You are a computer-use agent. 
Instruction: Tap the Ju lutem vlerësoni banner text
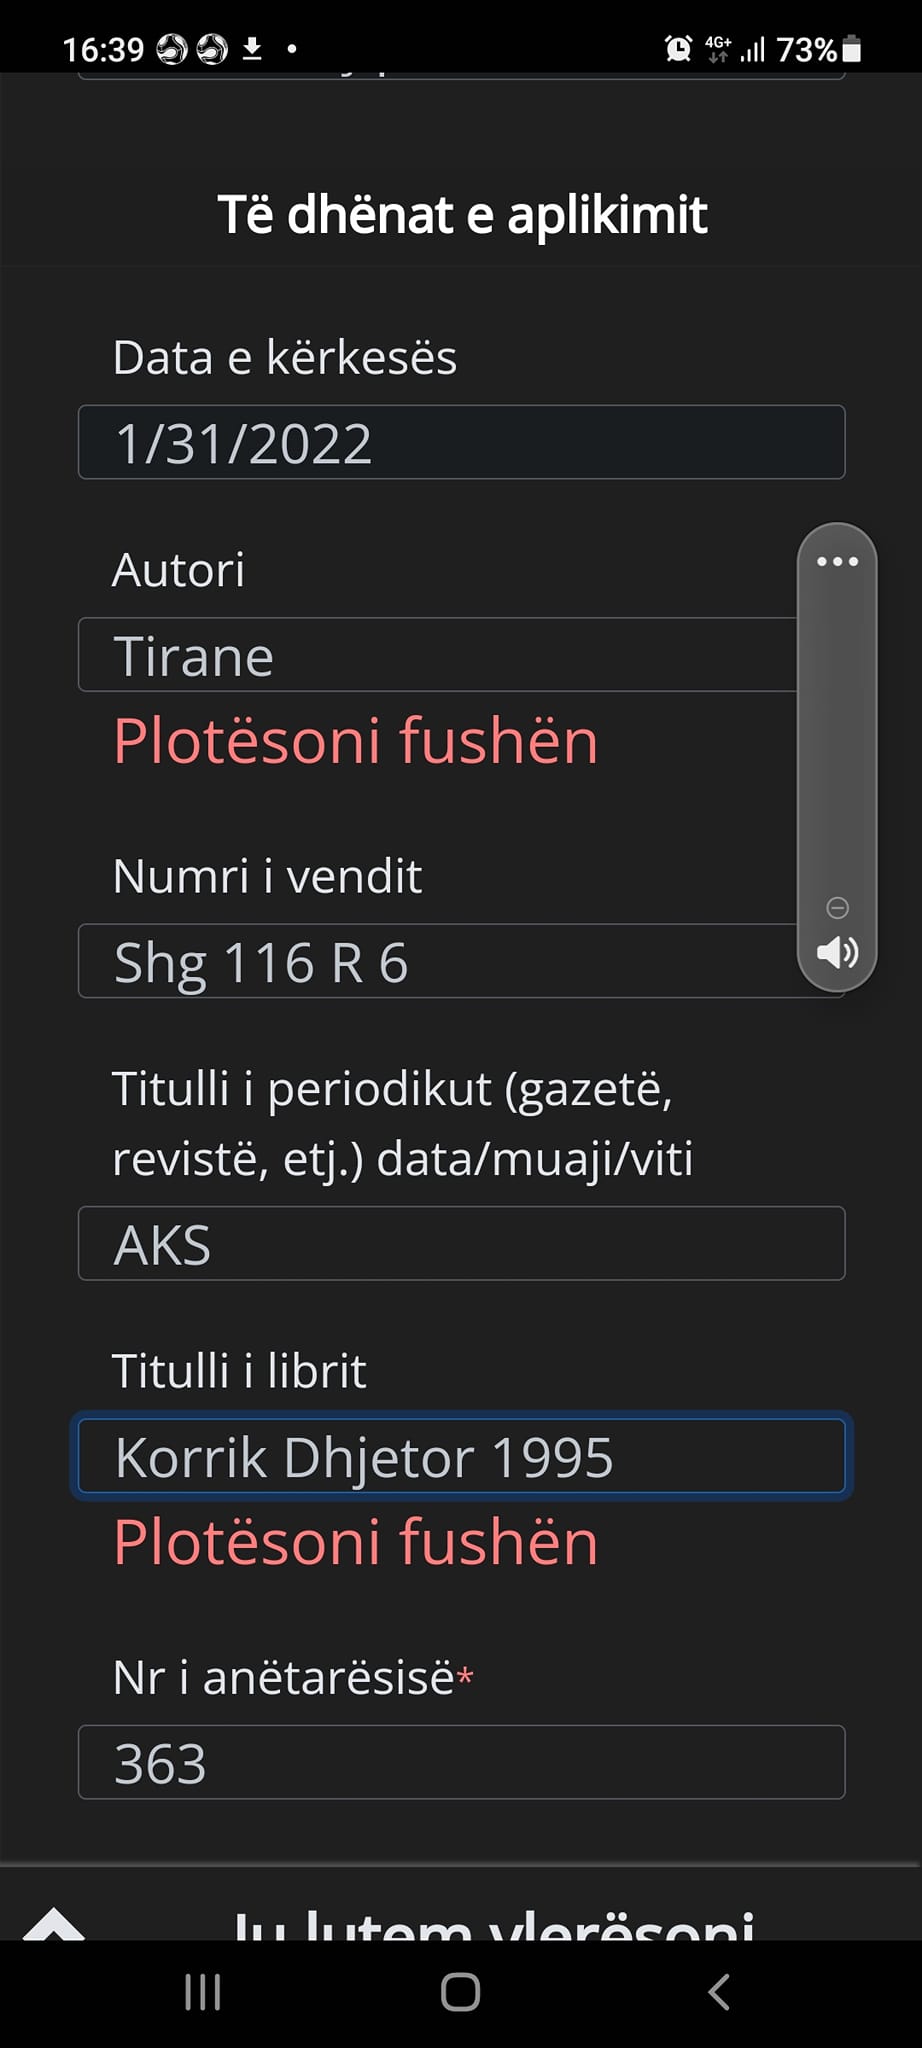(x=493, y=1922)
